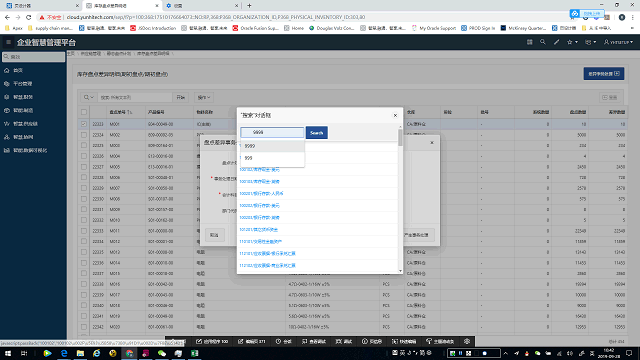Image resolution: width=640 pixels, height=360 pixels.
Task: Open WeChat from the Windows taskbar
Action: (162, 353)
